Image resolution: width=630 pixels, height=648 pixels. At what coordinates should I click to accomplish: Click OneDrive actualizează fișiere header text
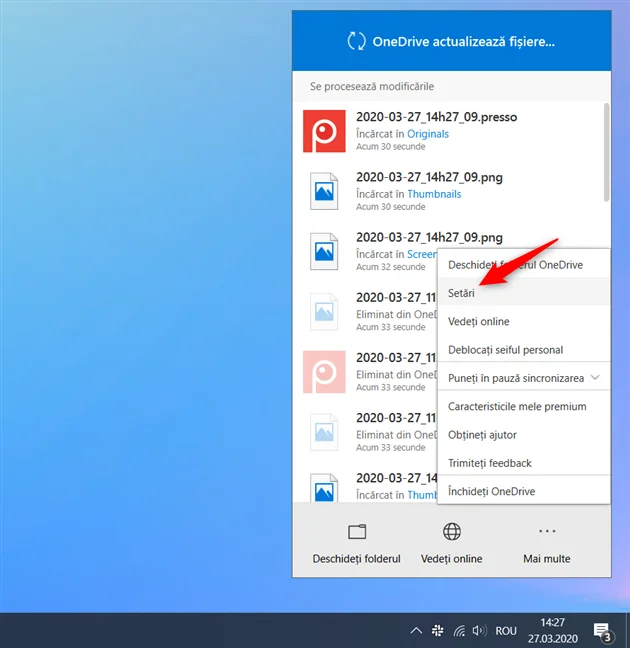click(x=463, y=41)
